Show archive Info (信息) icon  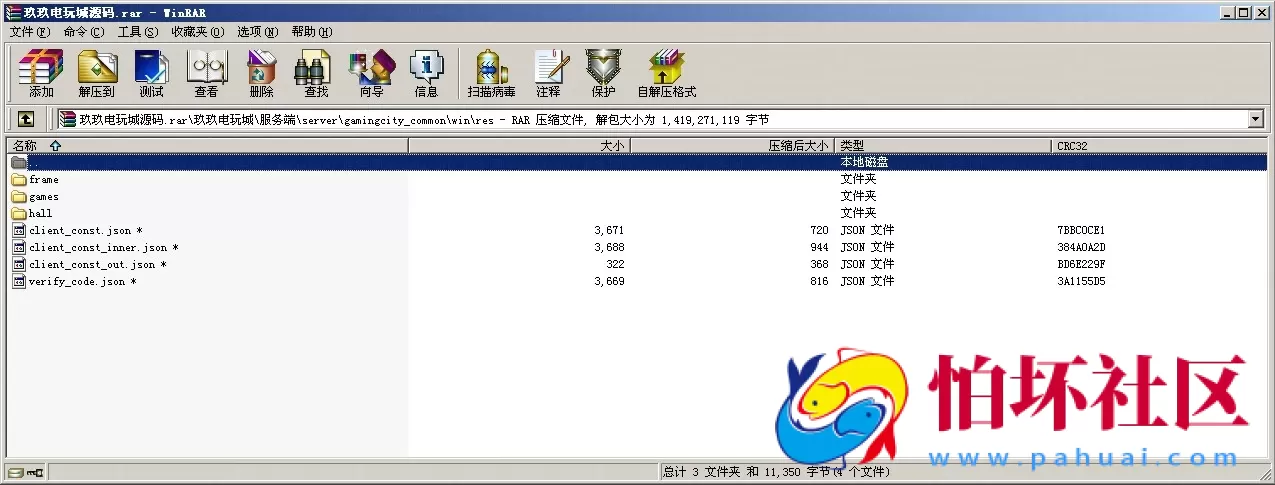tap(426, 73)
